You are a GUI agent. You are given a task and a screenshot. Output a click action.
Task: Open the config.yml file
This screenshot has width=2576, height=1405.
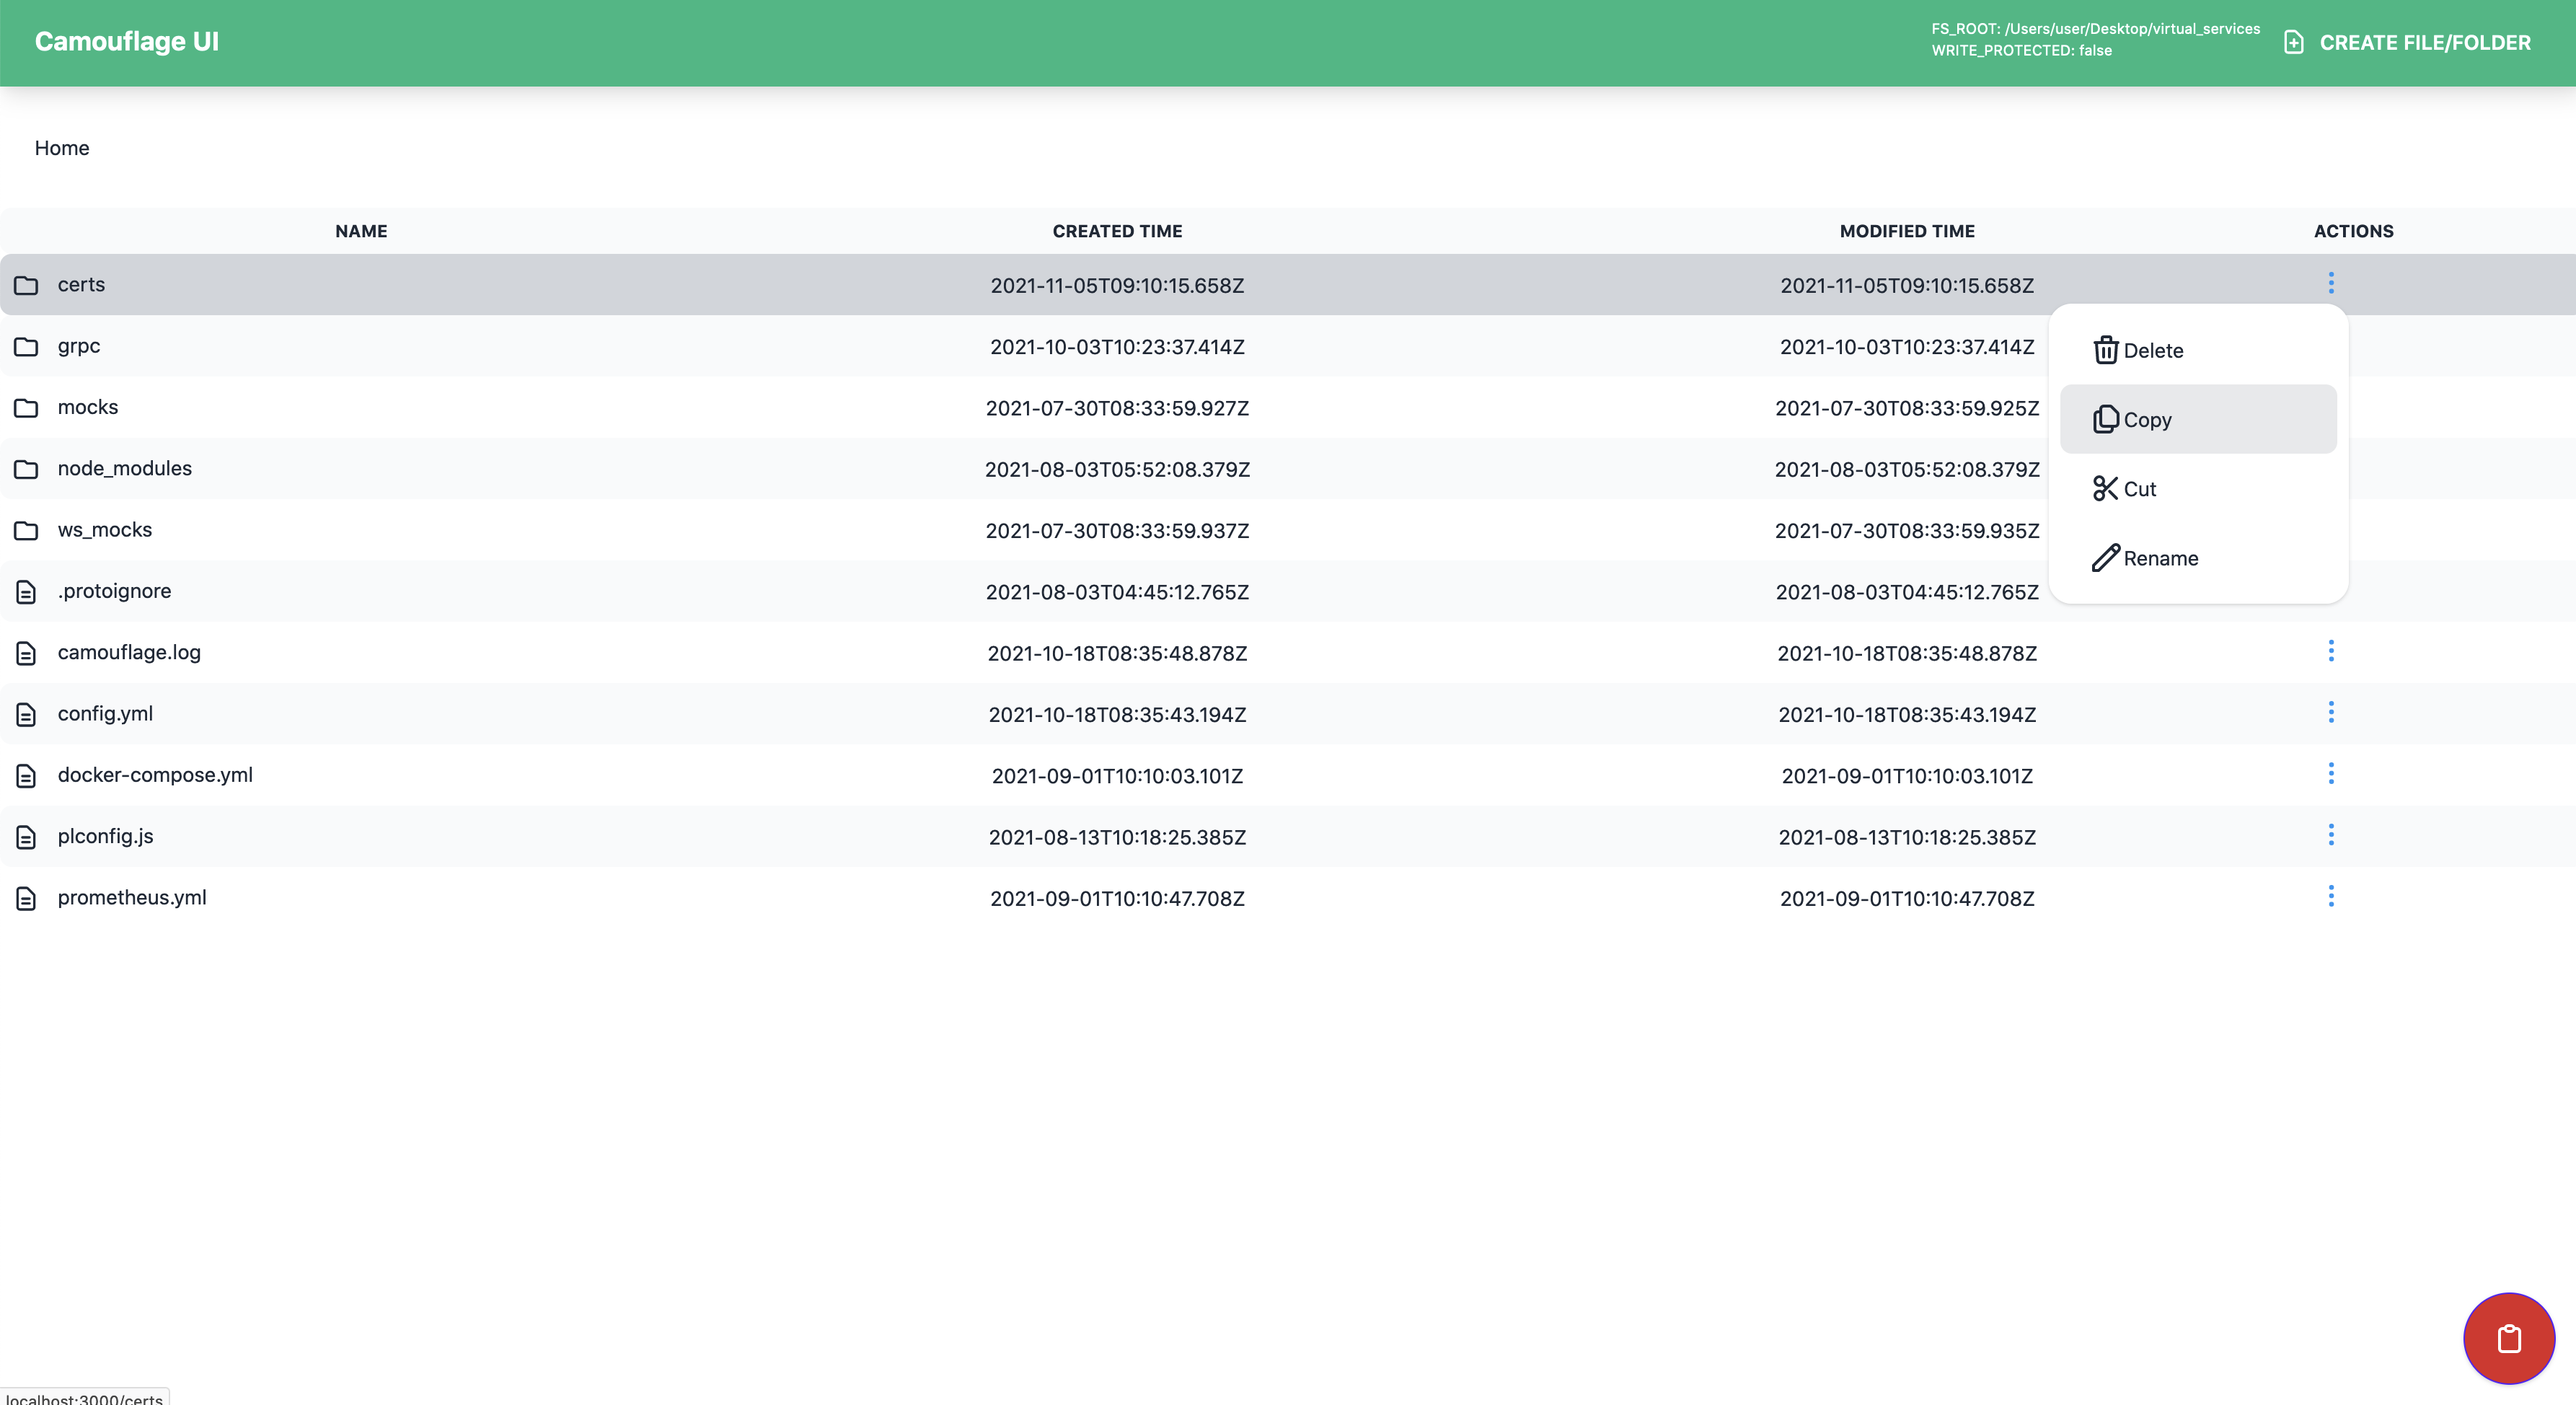(105, 713)
